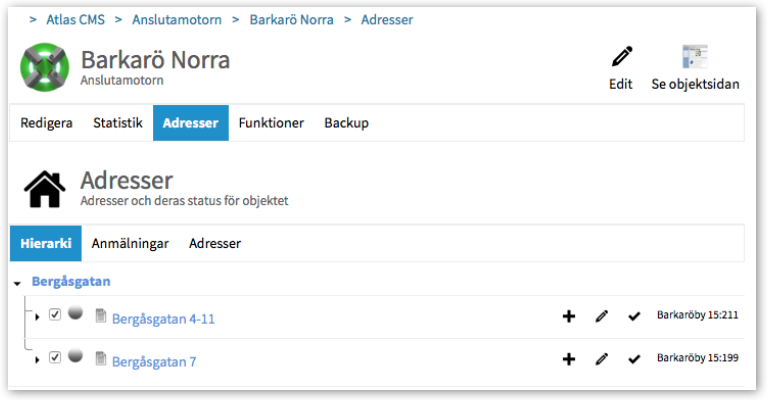
Task: Click the plus icon for Bergåsgatan 7
Action: [x=569, y=359]
